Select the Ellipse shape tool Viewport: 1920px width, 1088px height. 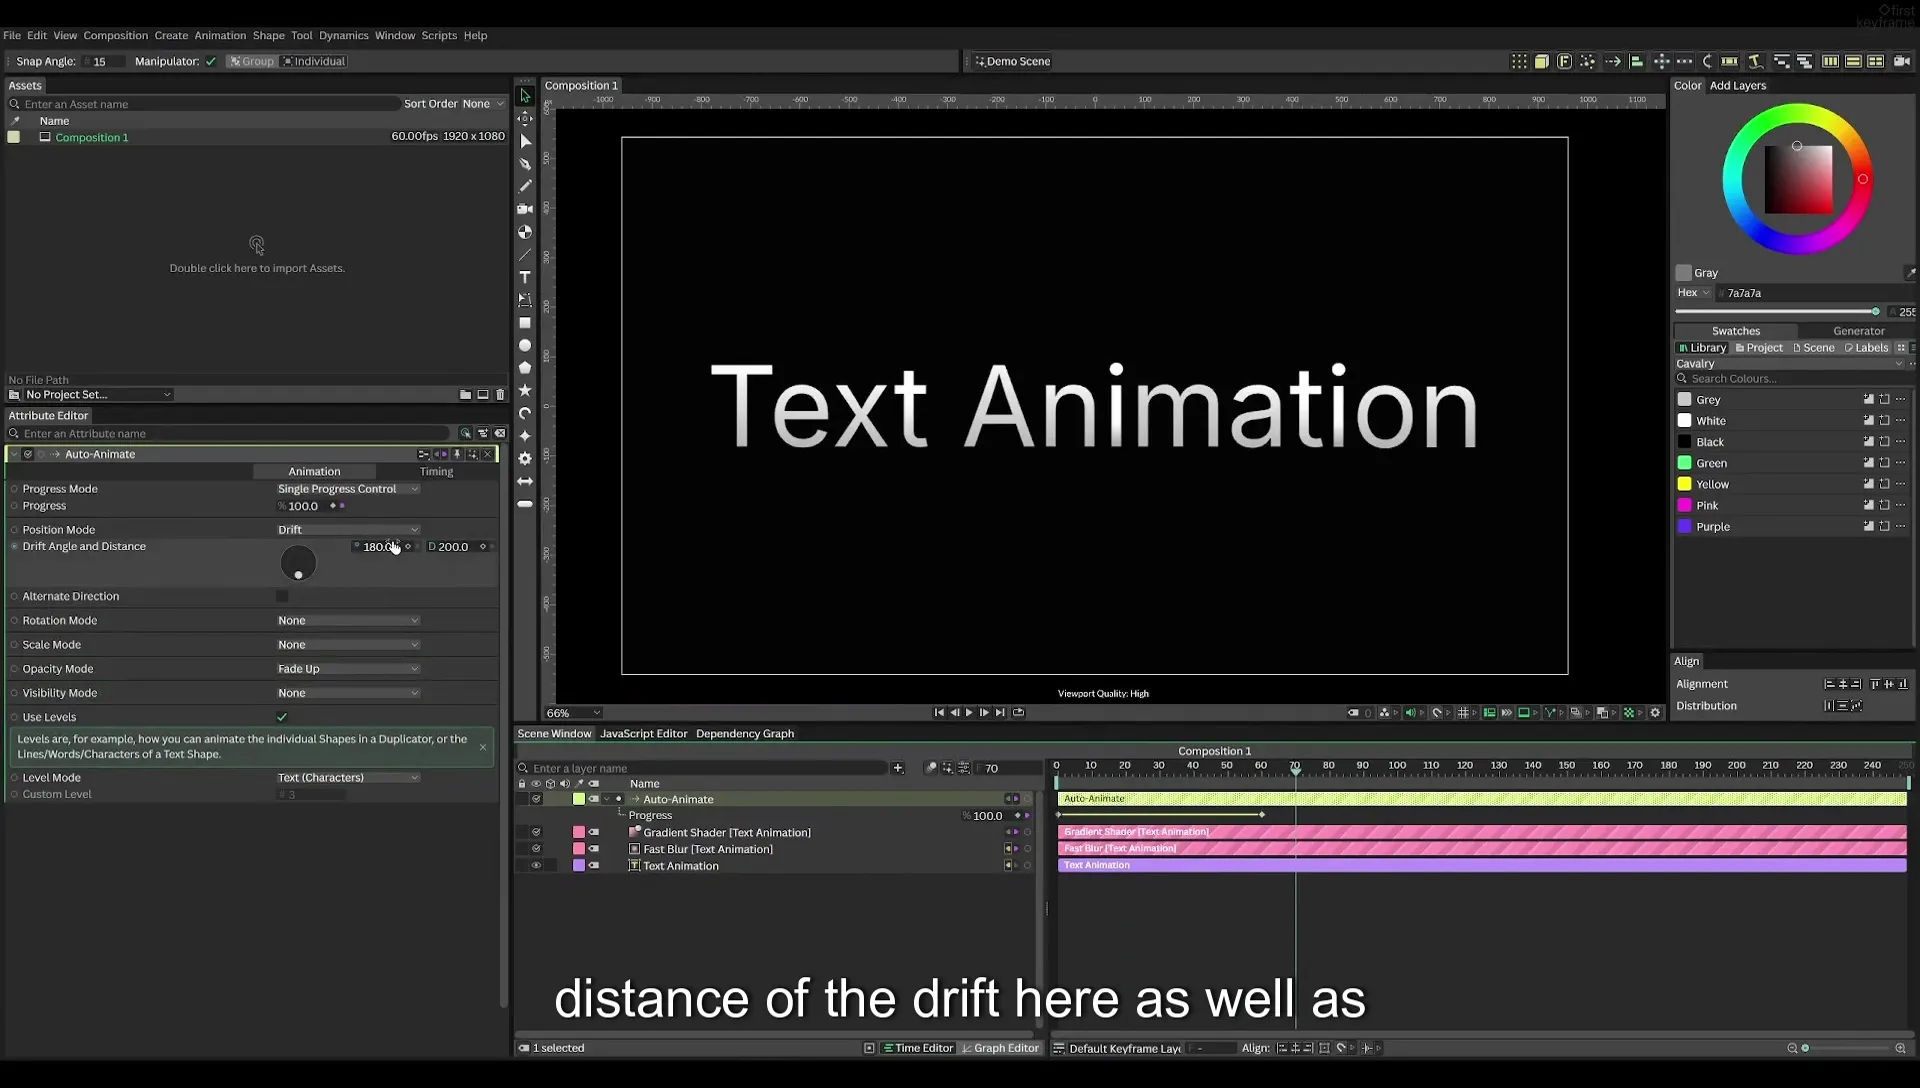[525, 345]
